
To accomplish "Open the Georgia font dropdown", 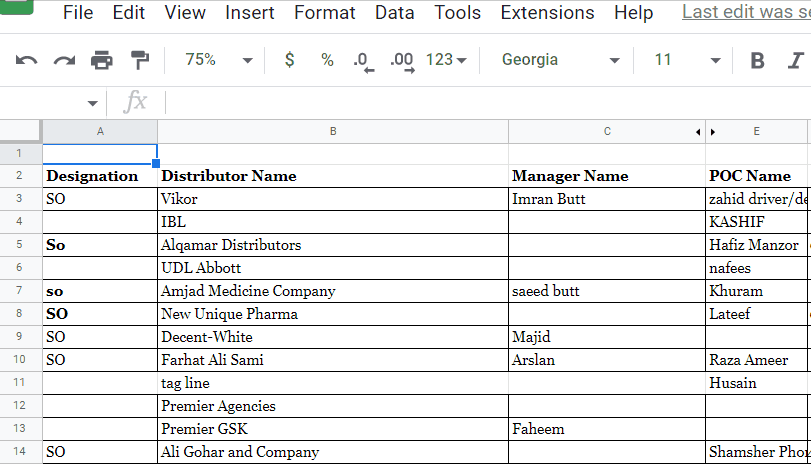I will pyautogui.click(x=560, y=60).
